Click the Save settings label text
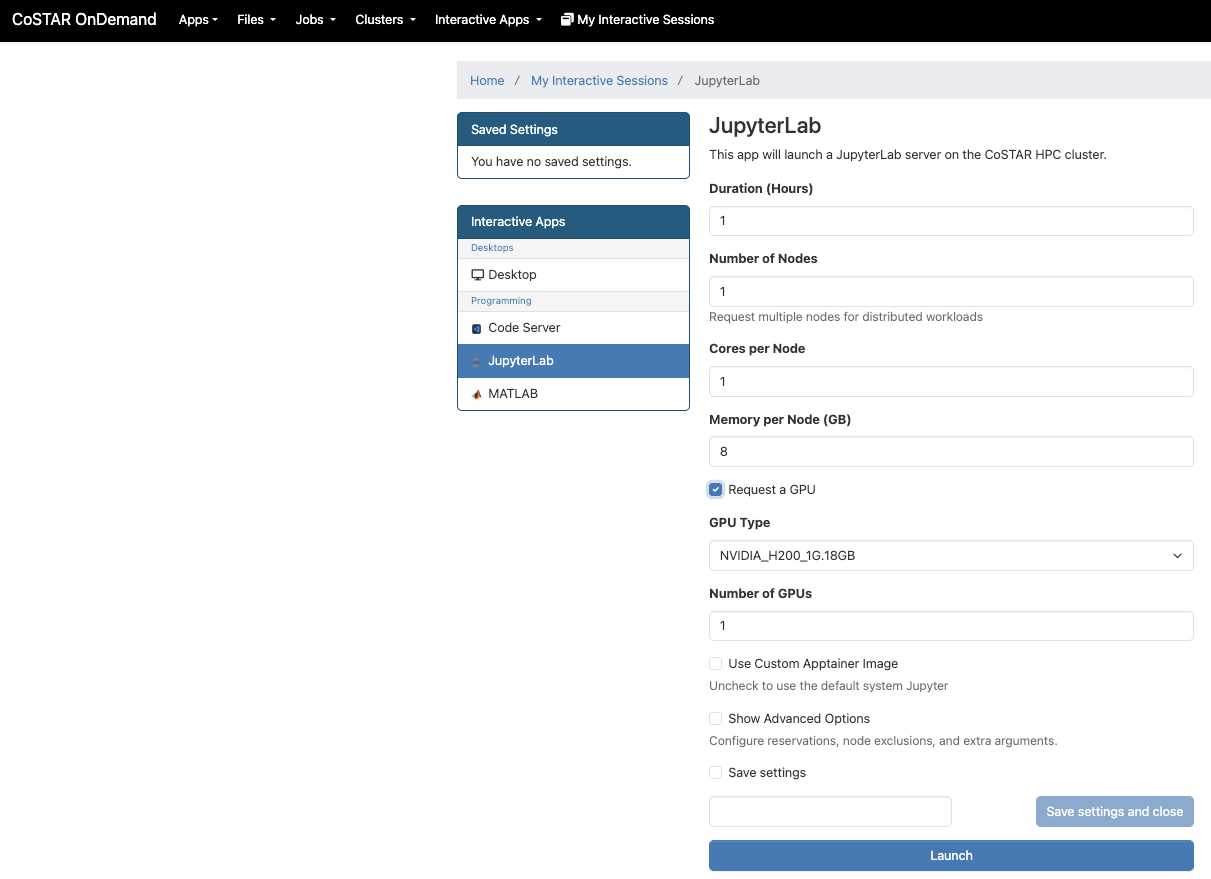 click(x=767, y=773)
